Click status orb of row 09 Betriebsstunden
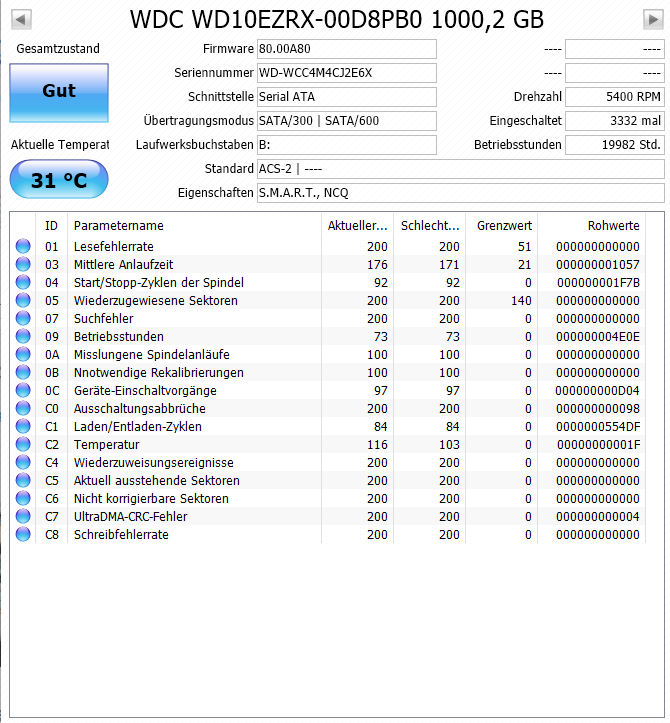 click(x=23, y=336)
